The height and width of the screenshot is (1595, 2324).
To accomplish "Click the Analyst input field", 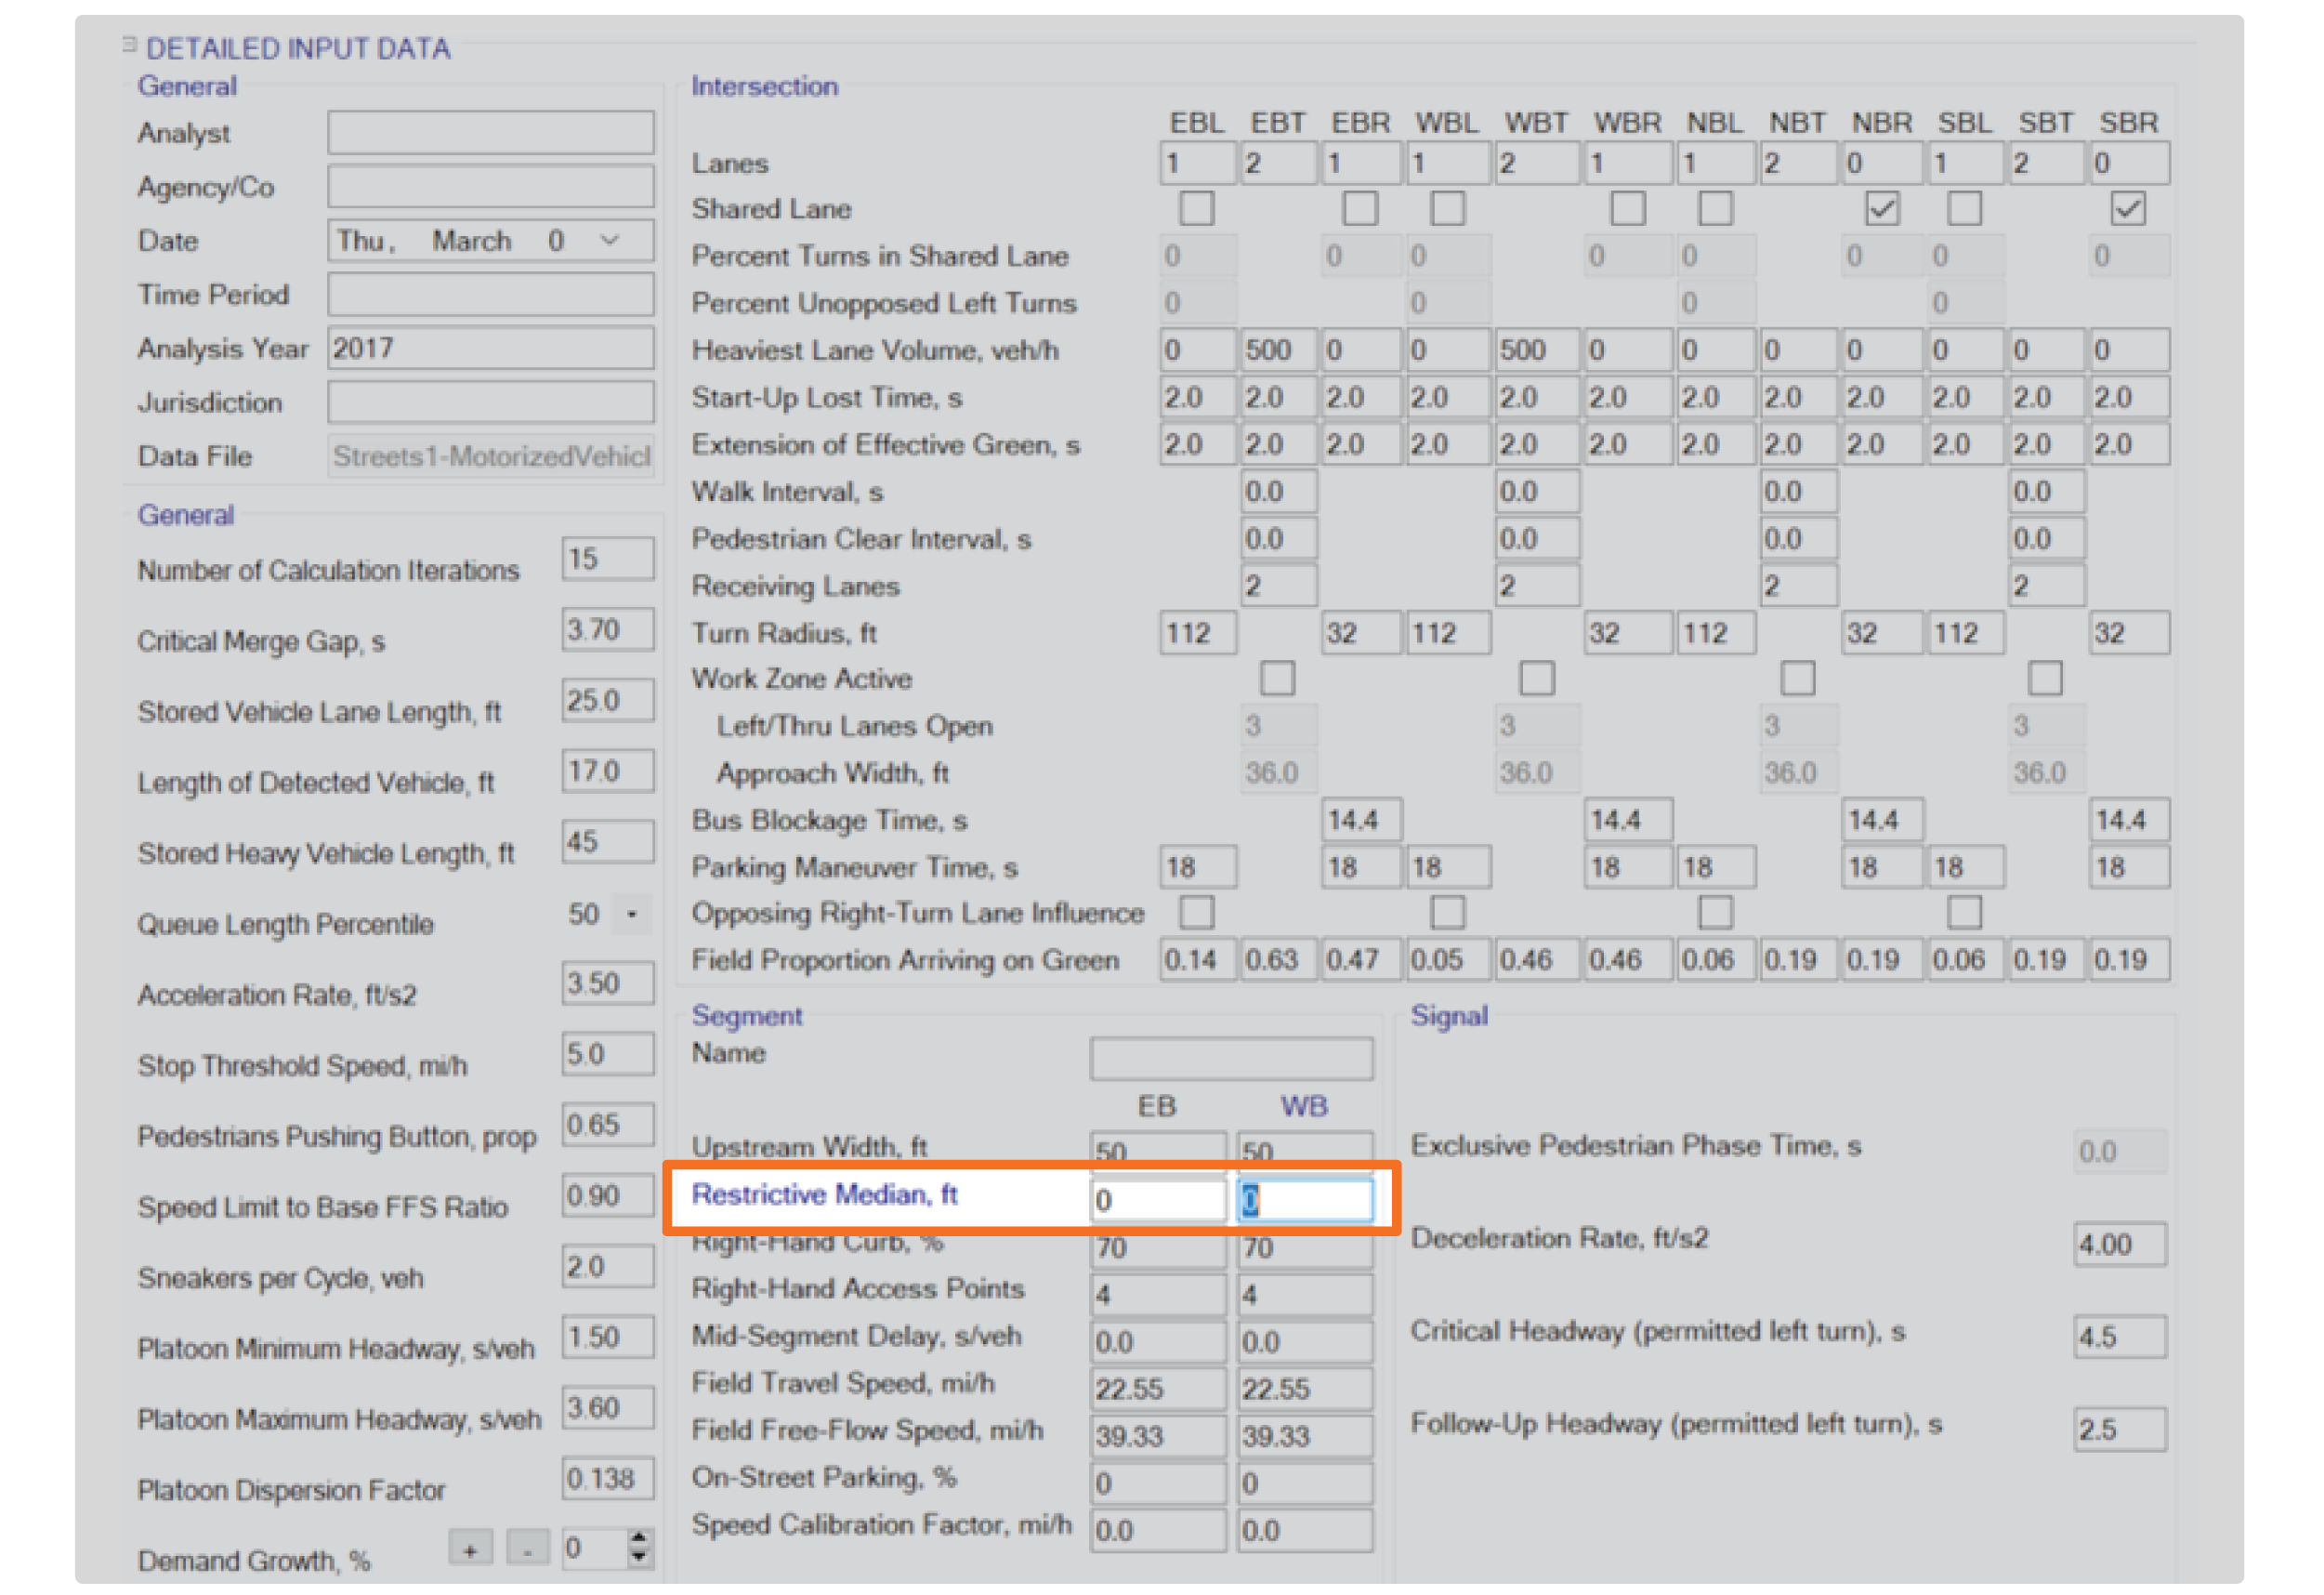I will click(491, 132).
